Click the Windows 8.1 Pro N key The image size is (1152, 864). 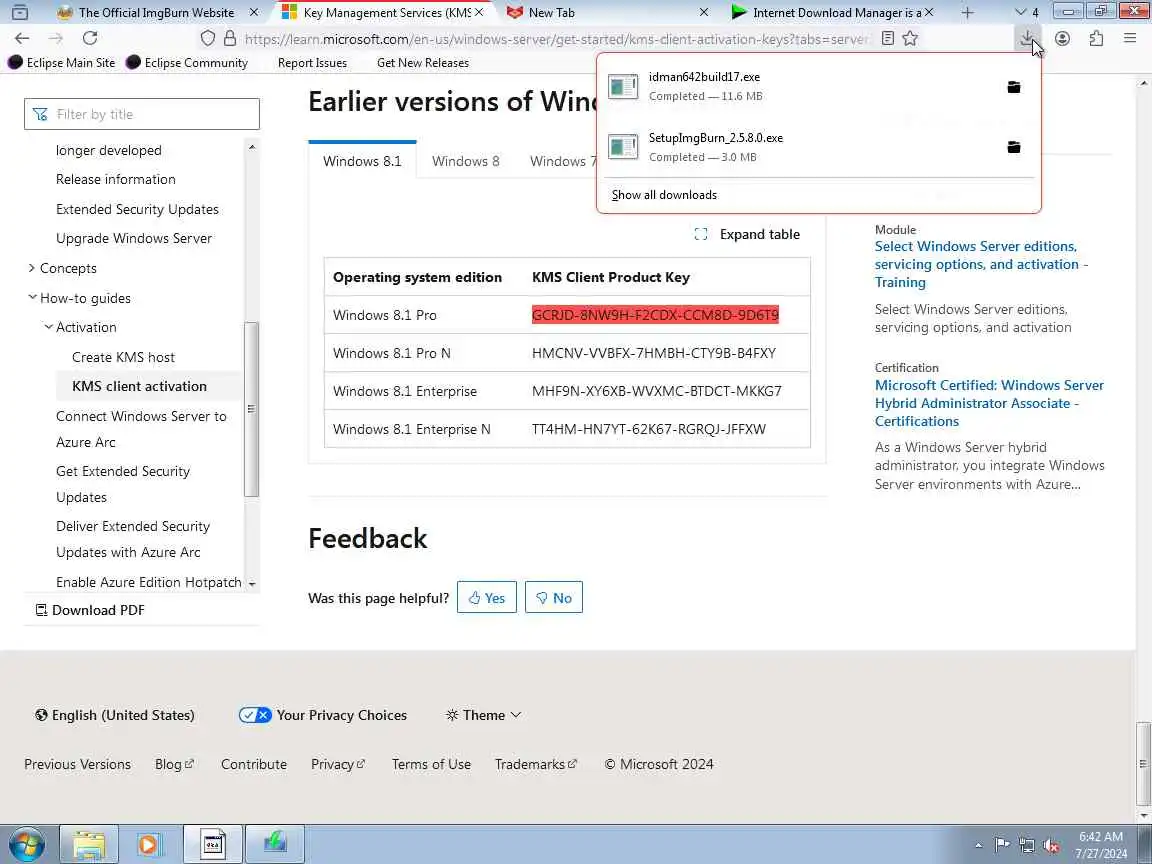(x=654, y=353)
